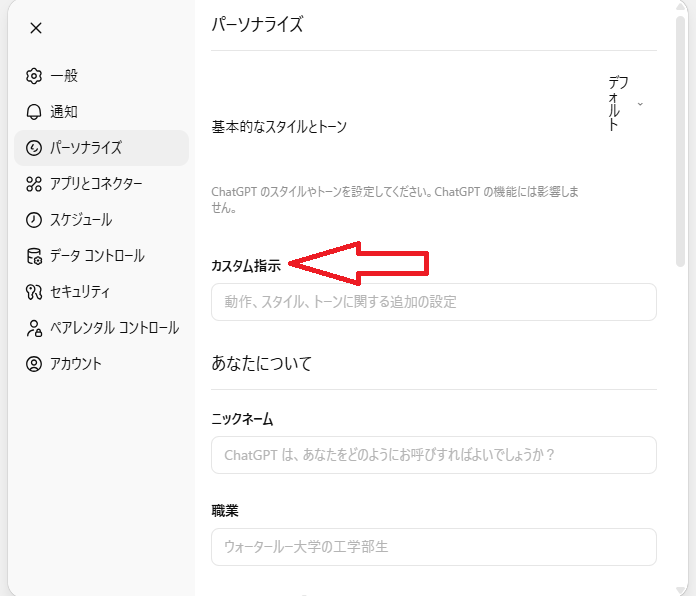
Task: Click the あなたについて heading
Action: [x=261, y=363]
